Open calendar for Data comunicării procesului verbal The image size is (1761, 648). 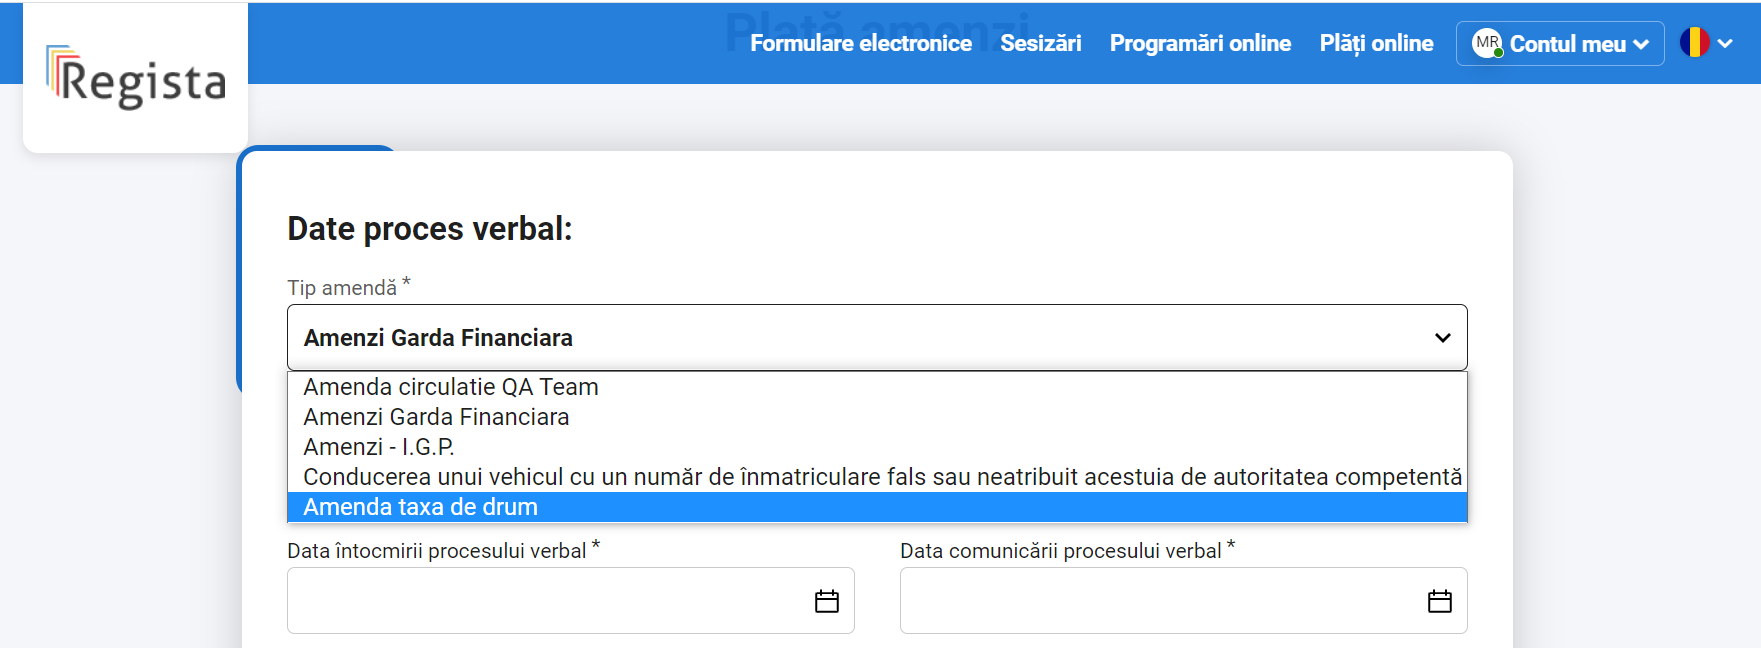1439,601
